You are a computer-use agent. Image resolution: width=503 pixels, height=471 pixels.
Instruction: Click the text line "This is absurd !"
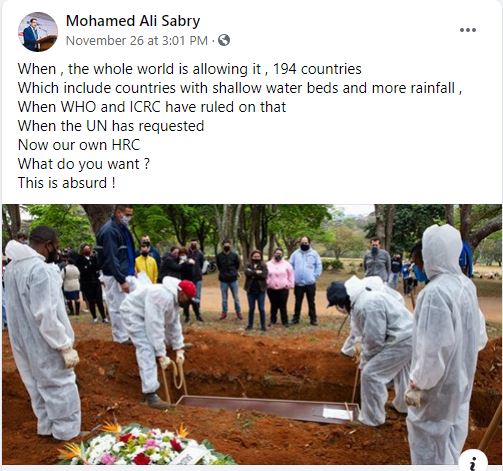coord(67,183)
